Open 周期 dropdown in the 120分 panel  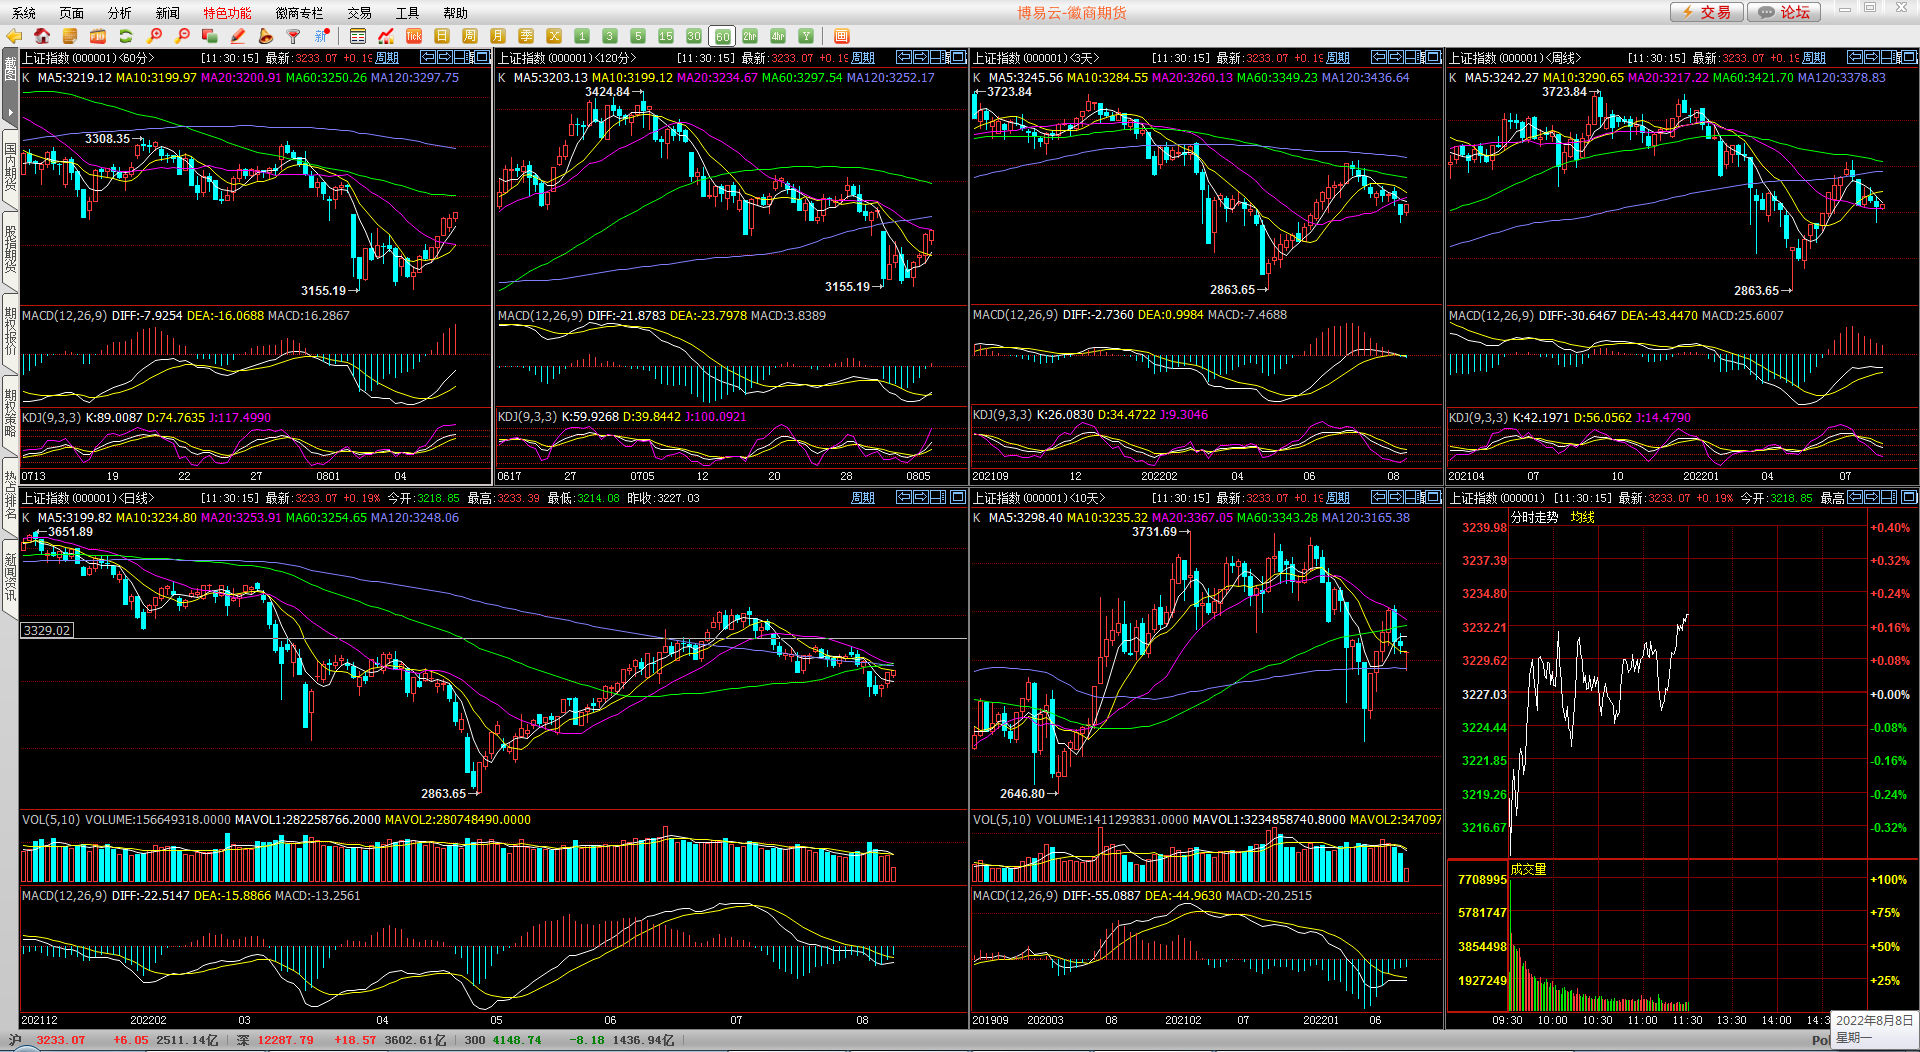click(x=863, y=58)
